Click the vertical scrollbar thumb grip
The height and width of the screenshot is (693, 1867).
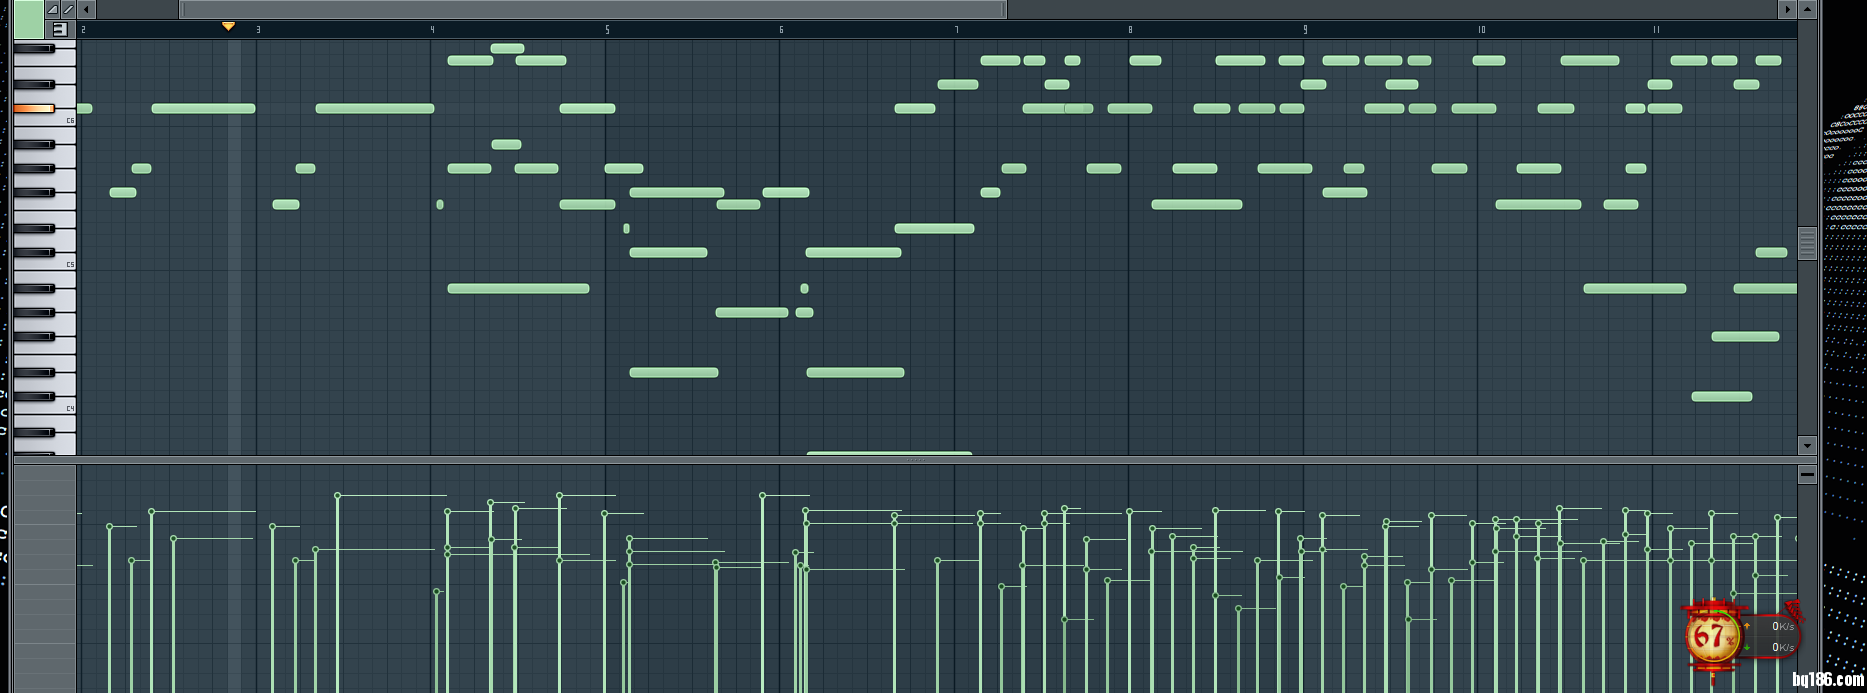[x=1807, y=243]
